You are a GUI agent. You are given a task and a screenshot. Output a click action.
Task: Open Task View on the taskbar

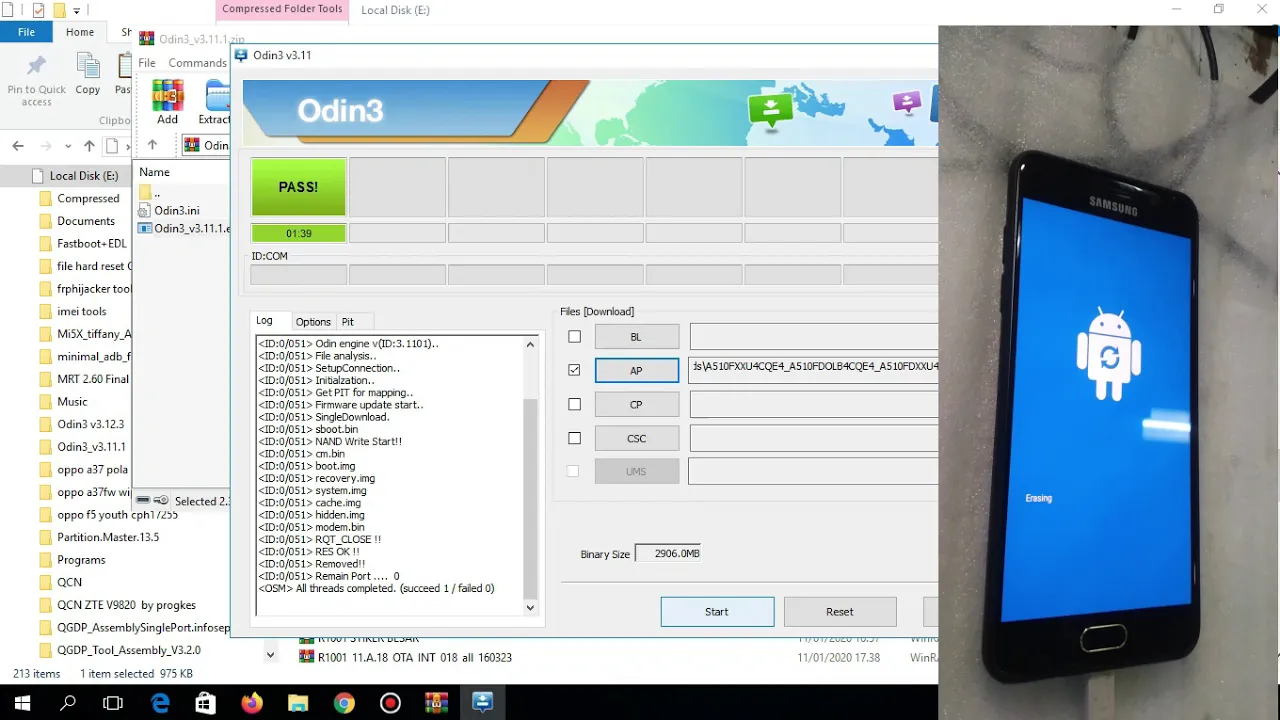[113, 703]
